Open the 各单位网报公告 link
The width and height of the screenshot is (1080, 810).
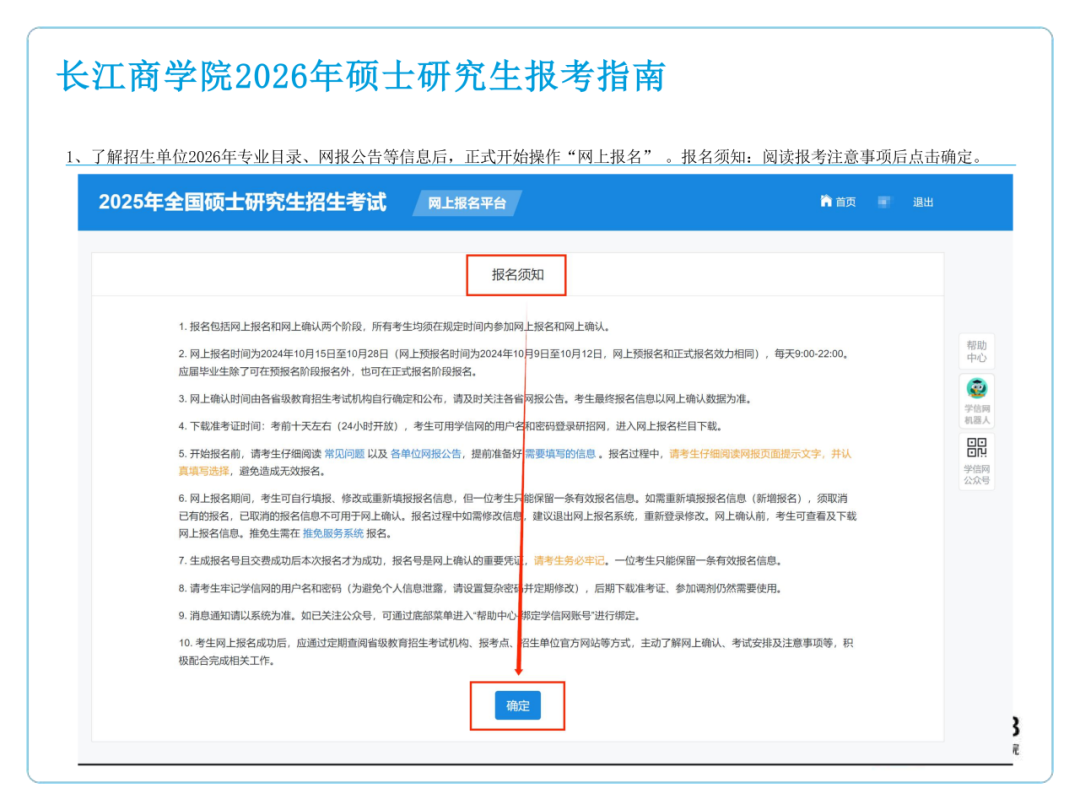coord(425,454)
